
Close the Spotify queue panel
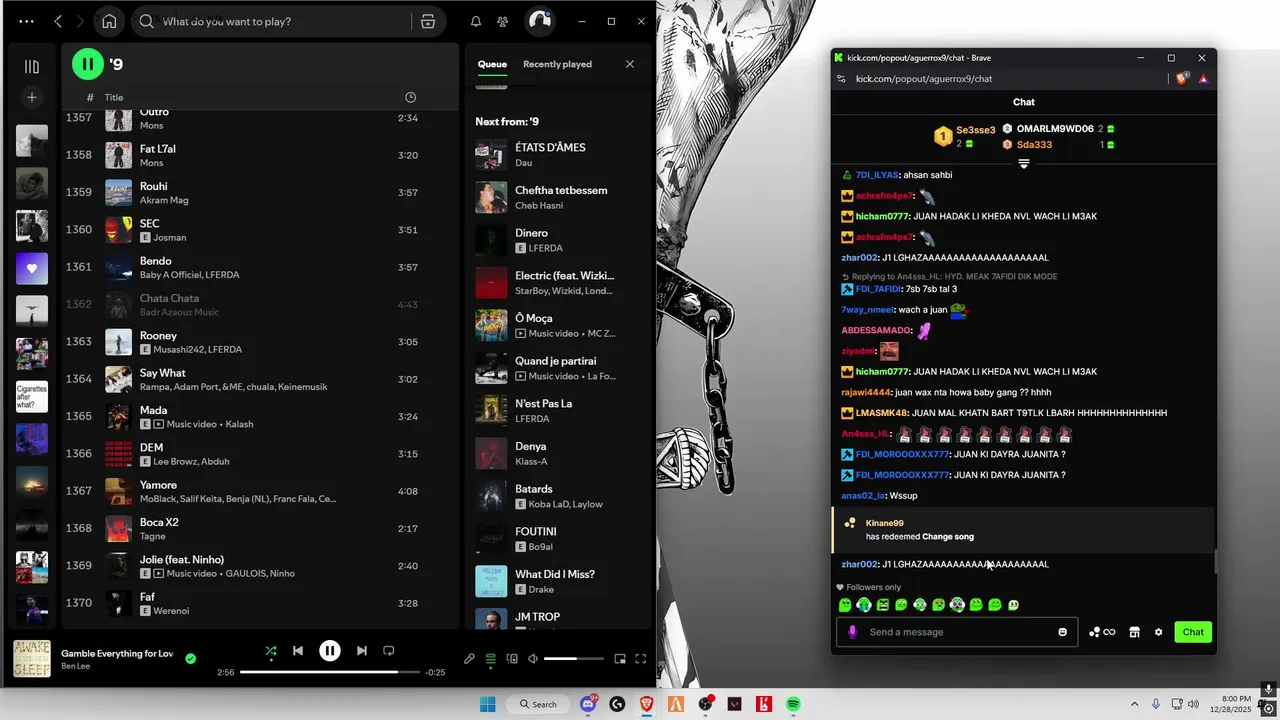(x=630, y=64)
